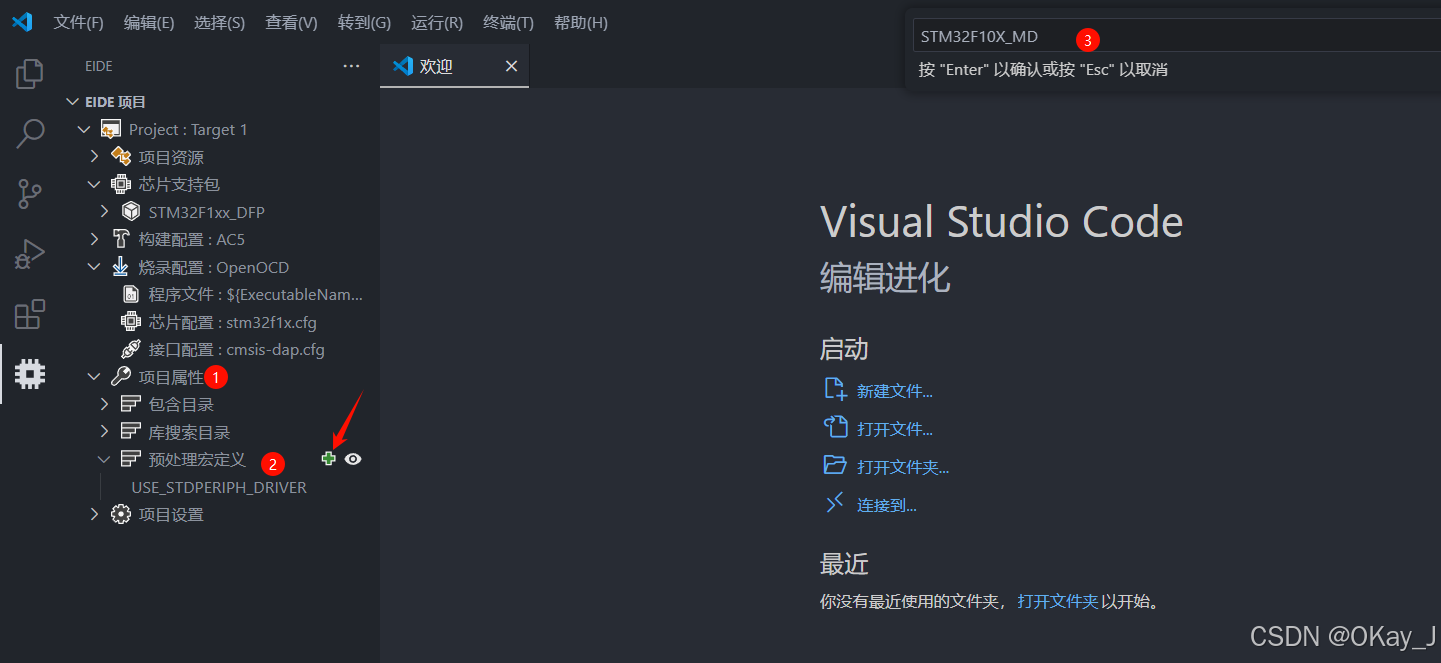The width and height of the screenshot is (1441, 663).
Task: Open the 文件(F) menu
Action: click(78, 22)
